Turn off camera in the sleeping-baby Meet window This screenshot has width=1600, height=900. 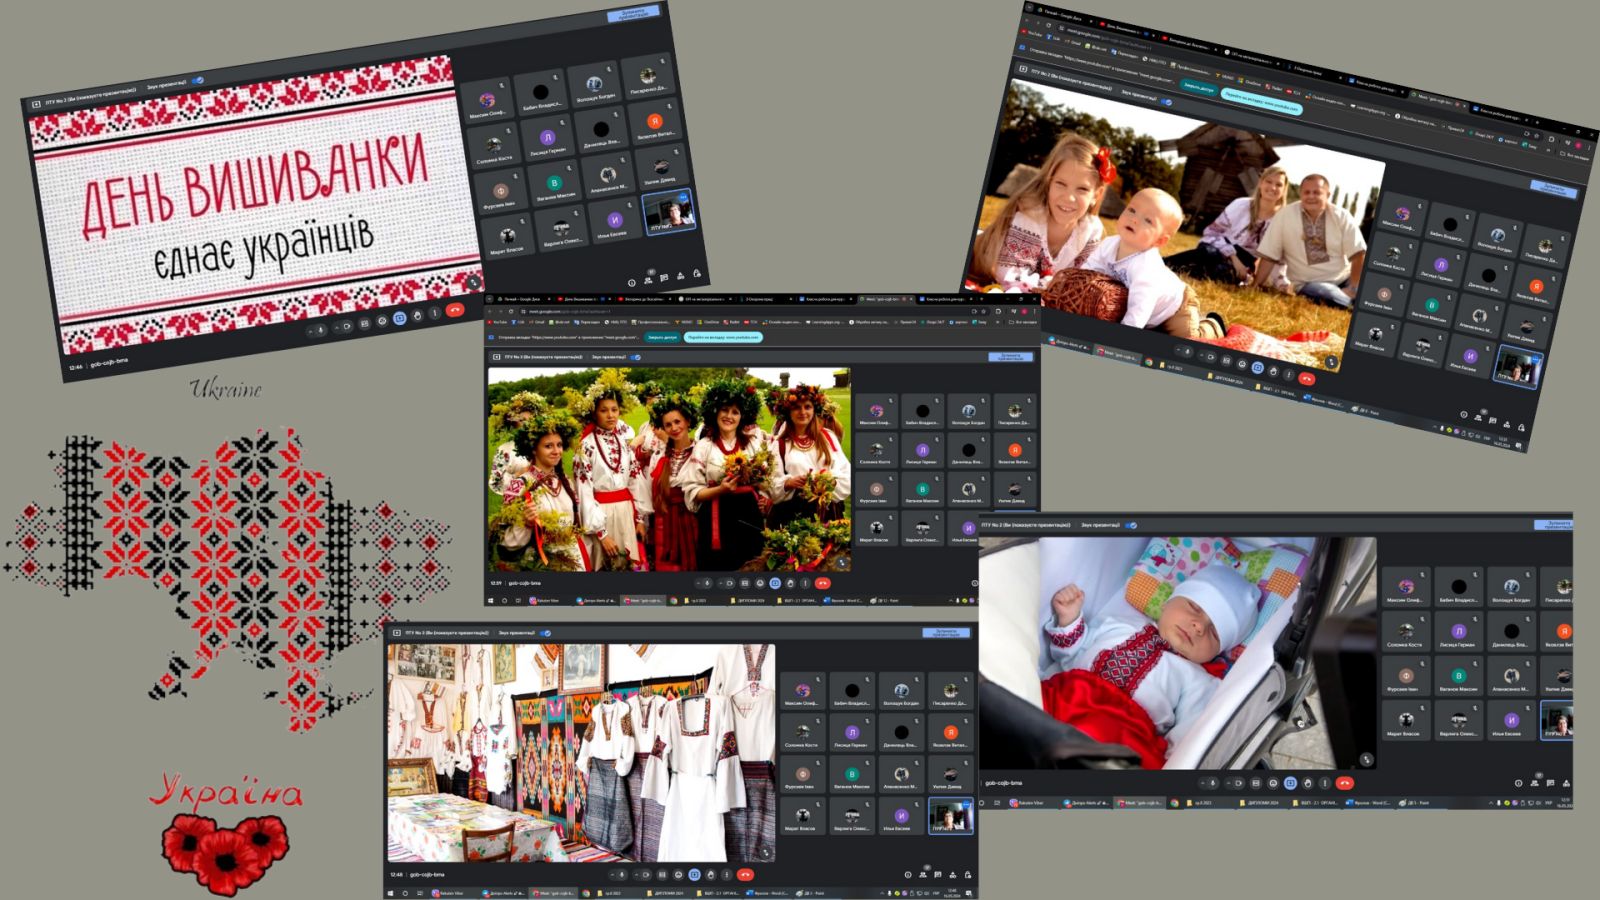1238,783
